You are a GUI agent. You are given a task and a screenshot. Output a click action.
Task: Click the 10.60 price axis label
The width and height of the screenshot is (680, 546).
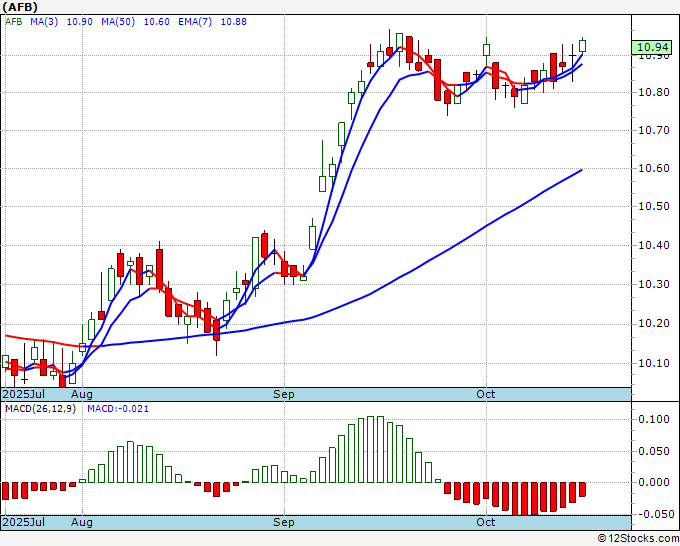tap(654, 168)
